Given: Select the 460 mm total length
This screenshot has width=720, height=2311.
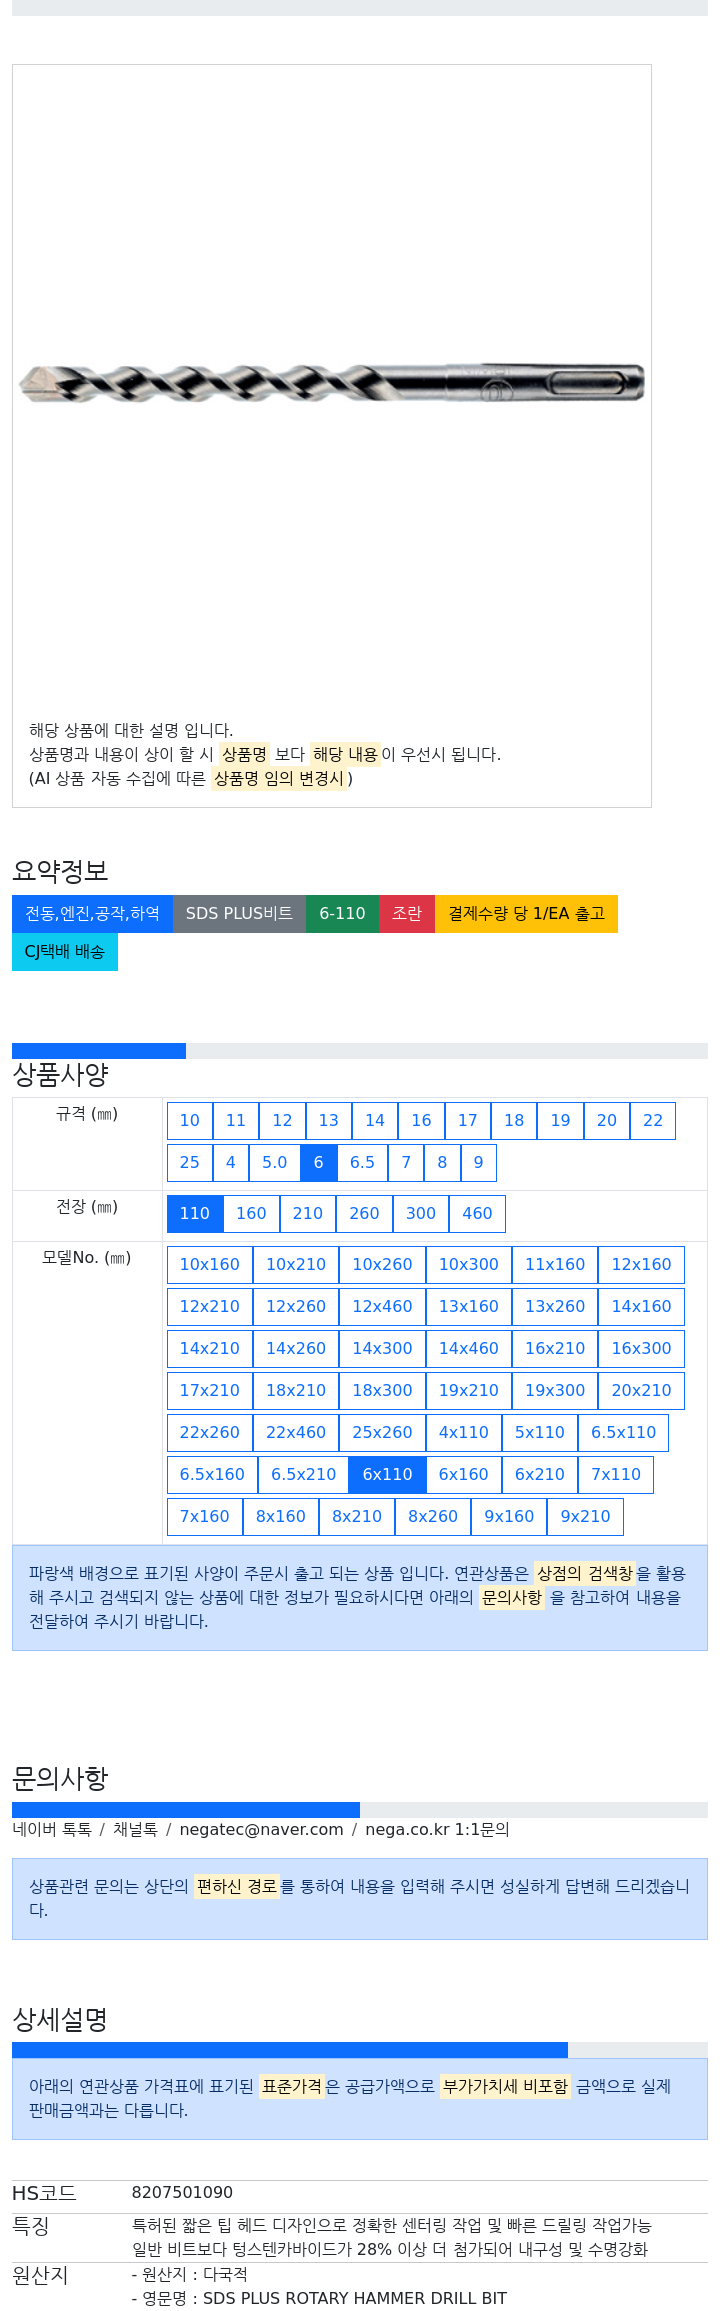Looking at the screenshot, I should click(x=477, y=1213).
